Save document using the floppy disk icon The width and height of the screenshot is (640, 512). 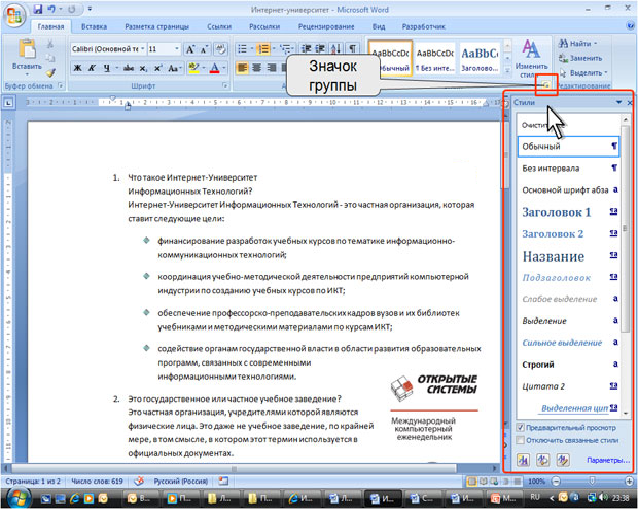(x=38, y=9)
